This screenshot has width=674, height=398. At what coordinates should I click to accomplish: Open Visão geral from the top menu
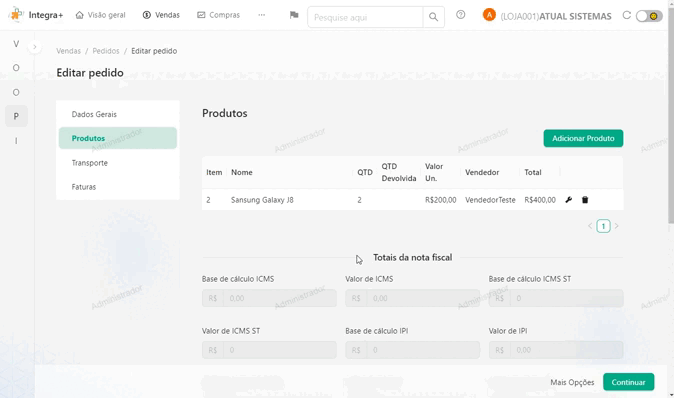[x=101, y=15]
